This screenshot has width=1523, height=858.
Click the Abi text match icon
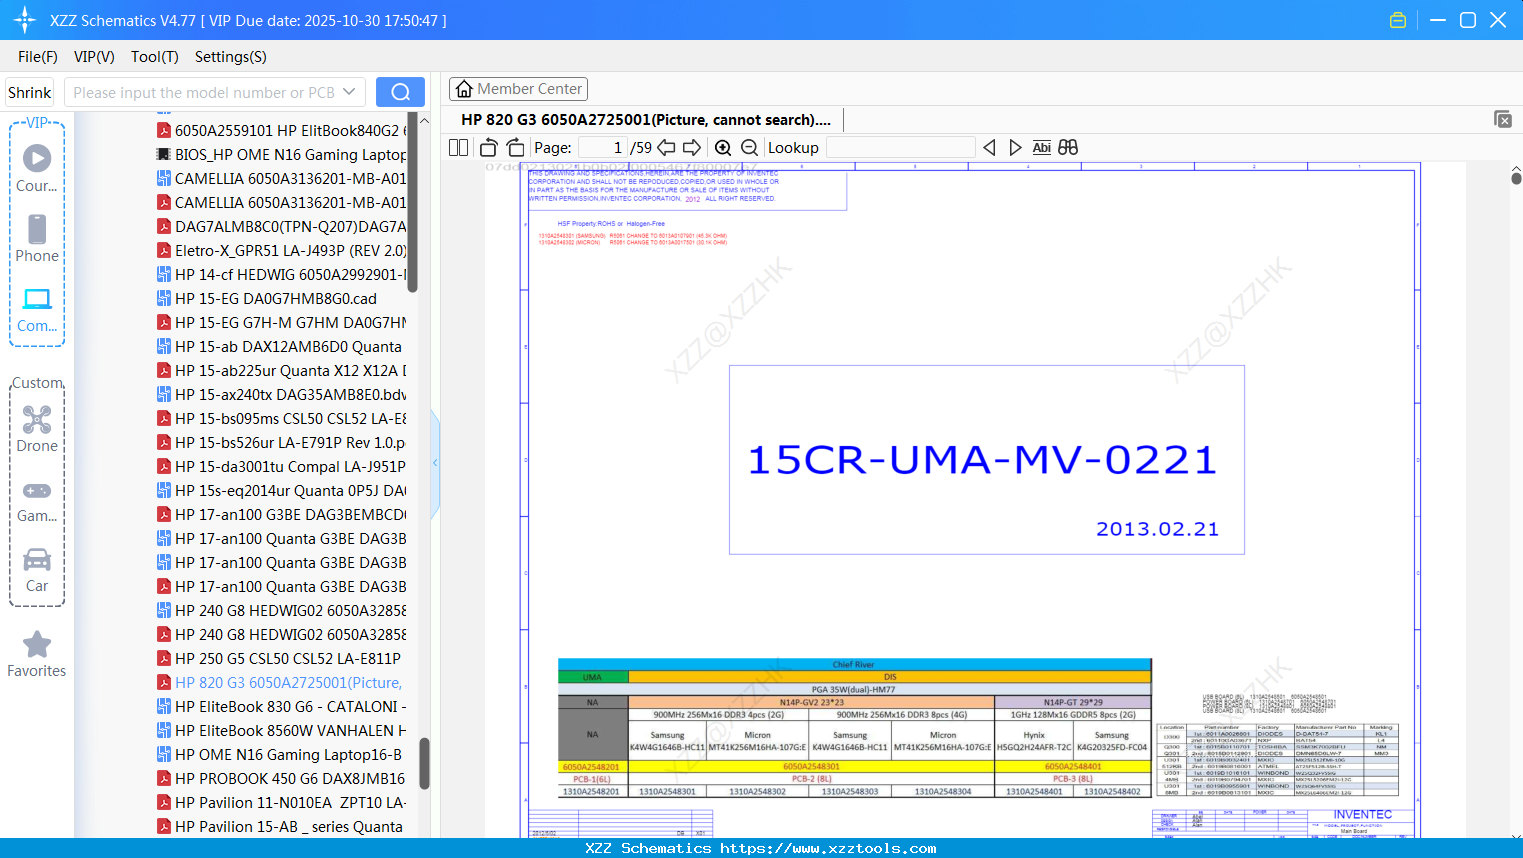pos(1041,147)
